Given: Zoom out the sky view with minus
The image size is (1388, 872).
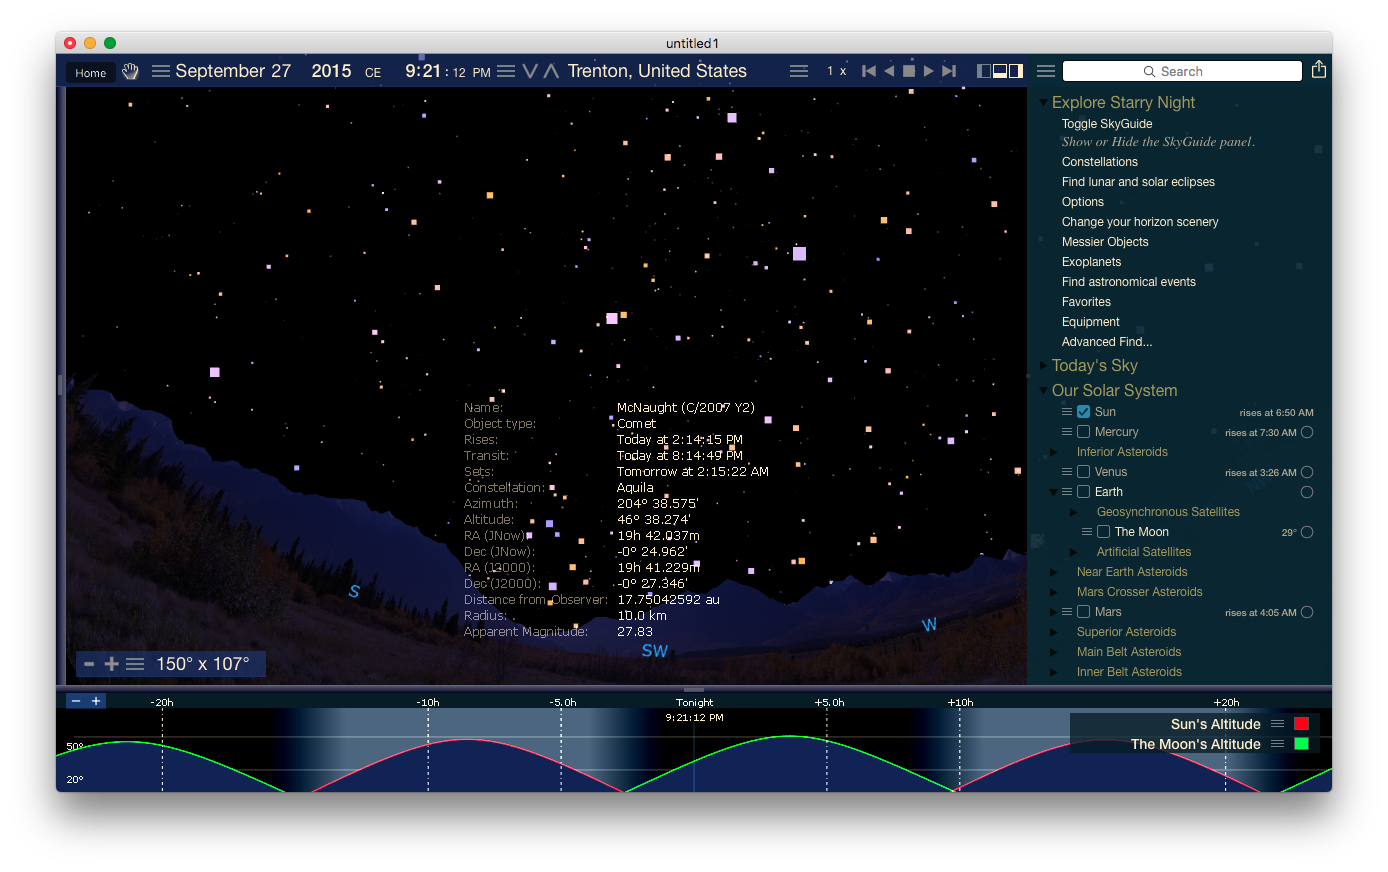Looking at the screenshot, I should click(89, 664).
